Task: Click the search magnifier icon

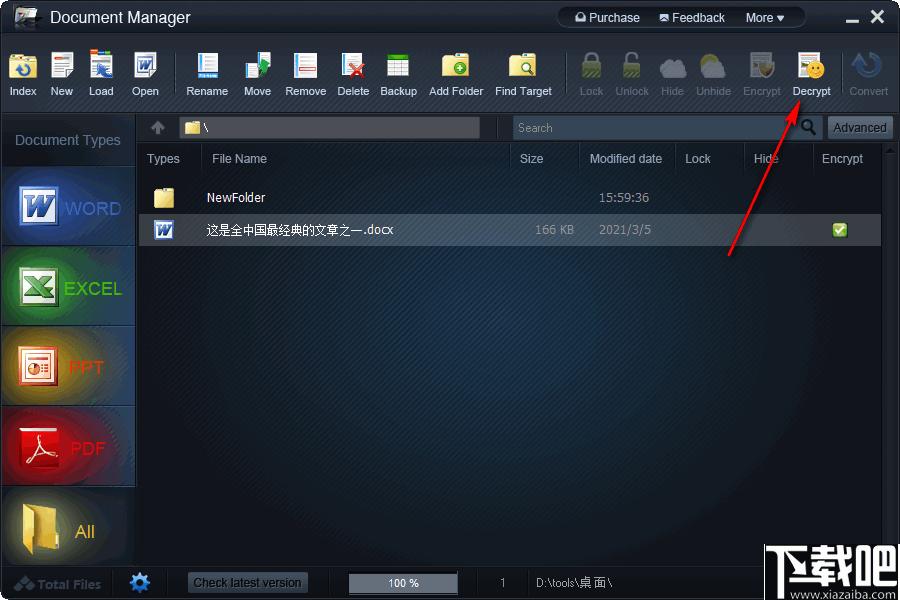Action: [808, 127]
